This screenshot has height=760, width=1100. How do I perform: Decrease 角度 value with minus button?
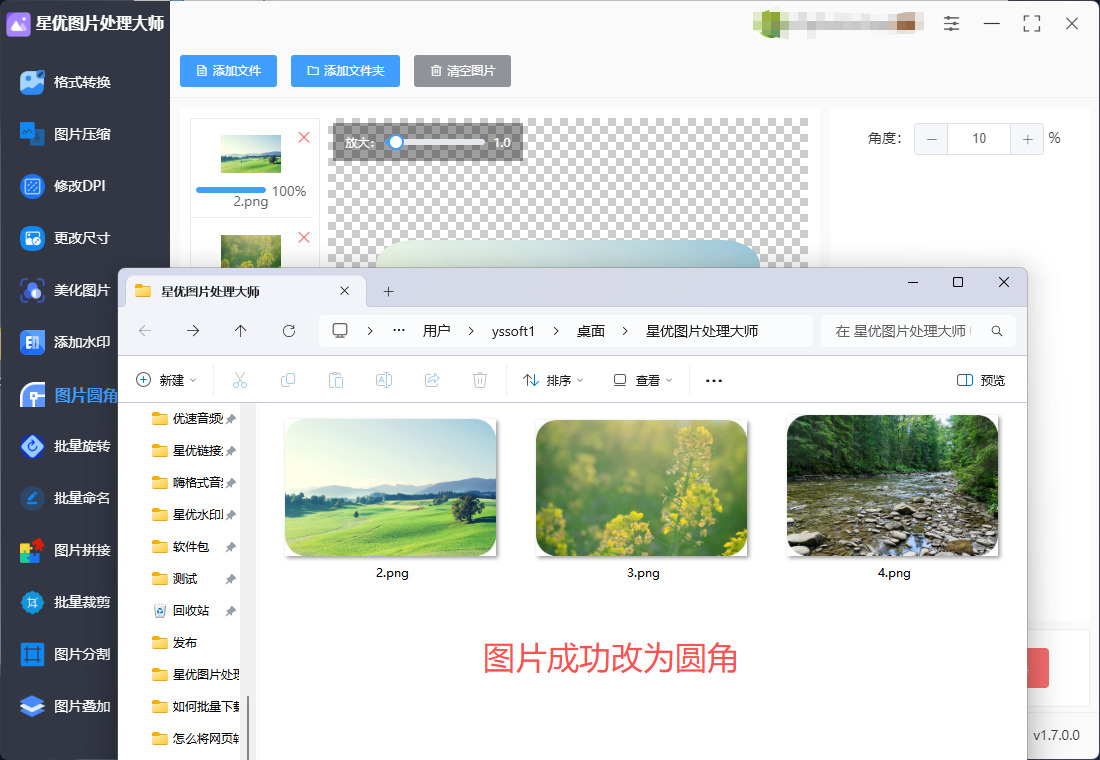[x=931, y=139]
